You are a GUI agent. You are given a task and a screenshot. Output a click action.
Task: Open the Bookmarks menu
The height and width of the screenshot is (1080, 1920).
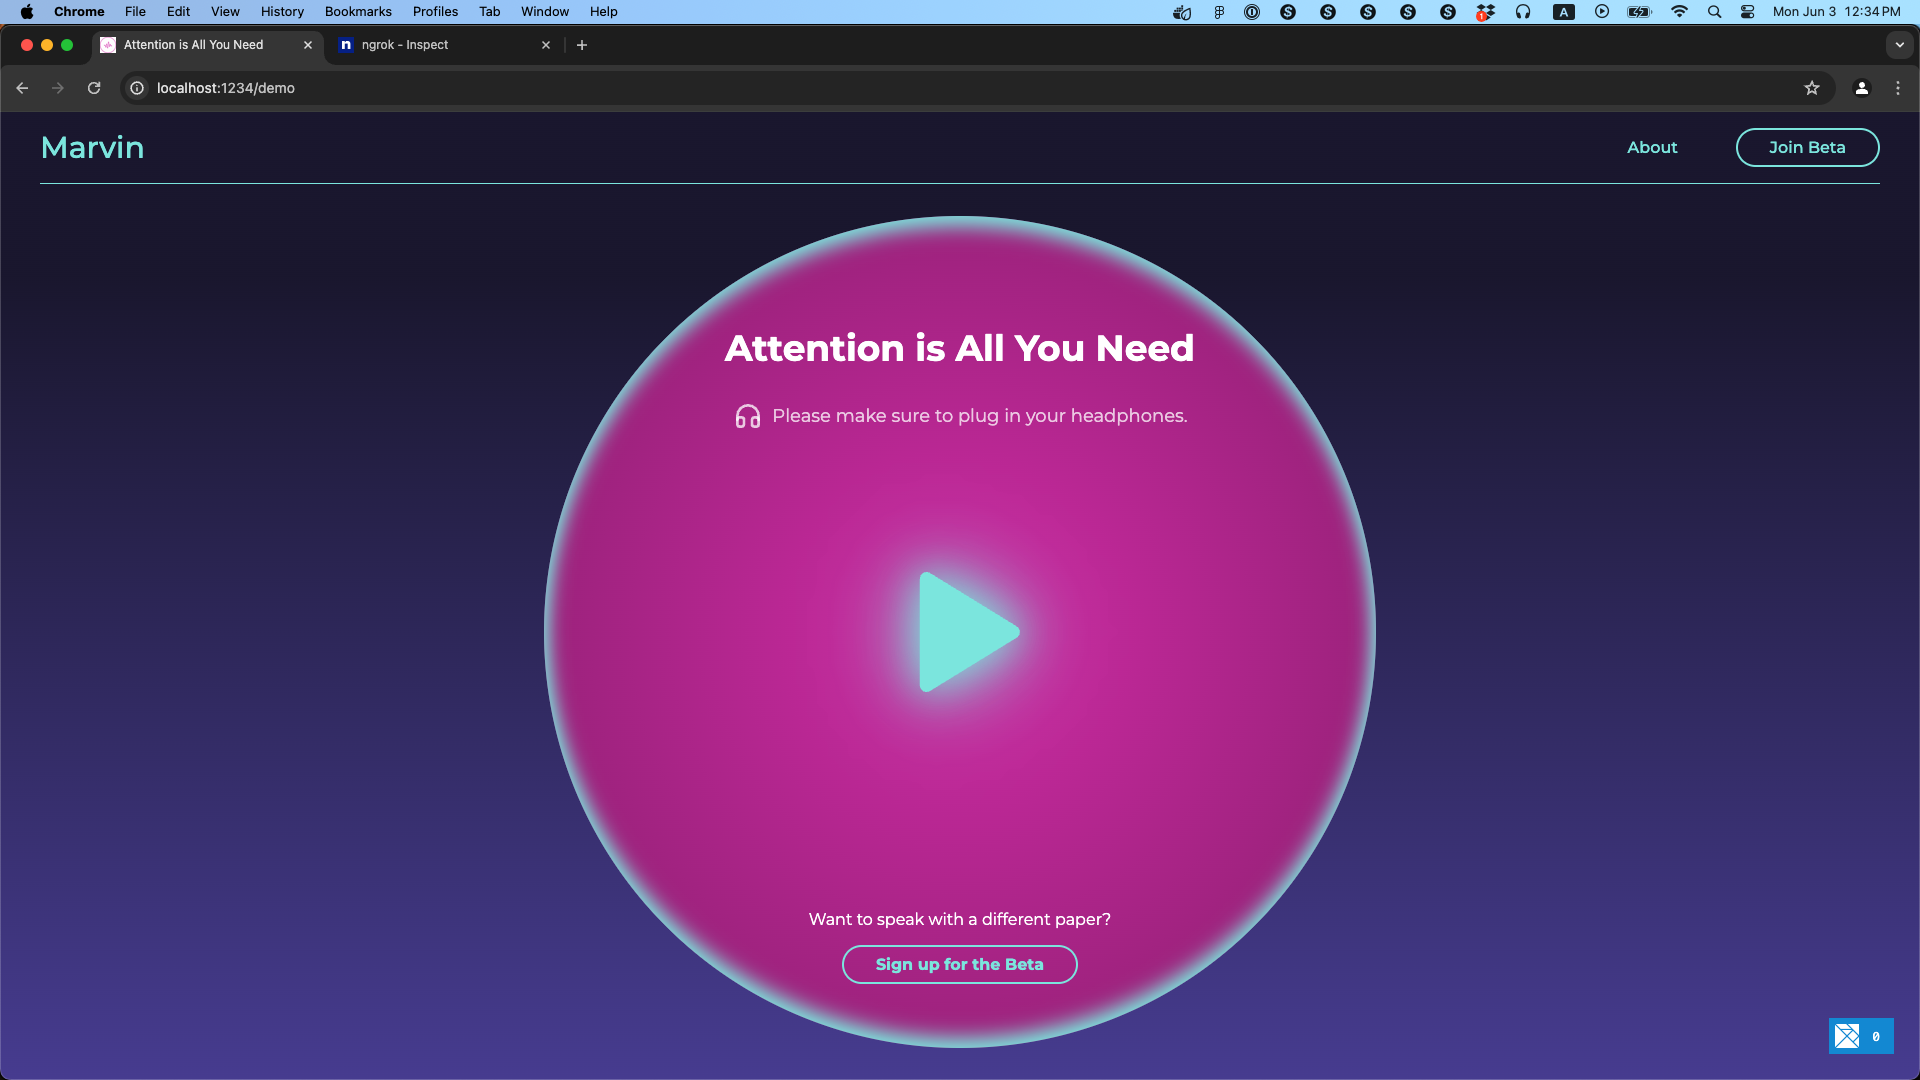point(358,12)
